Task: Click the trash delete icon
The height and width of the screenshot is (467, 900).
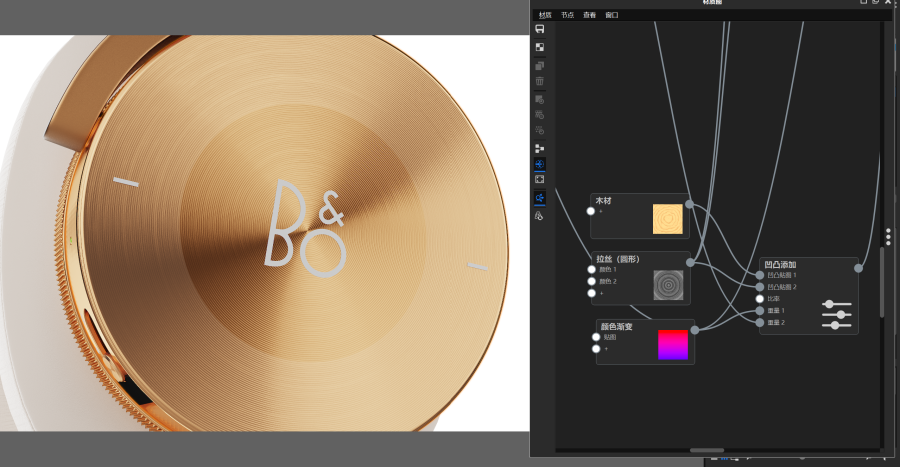Action: coord(540,81)
